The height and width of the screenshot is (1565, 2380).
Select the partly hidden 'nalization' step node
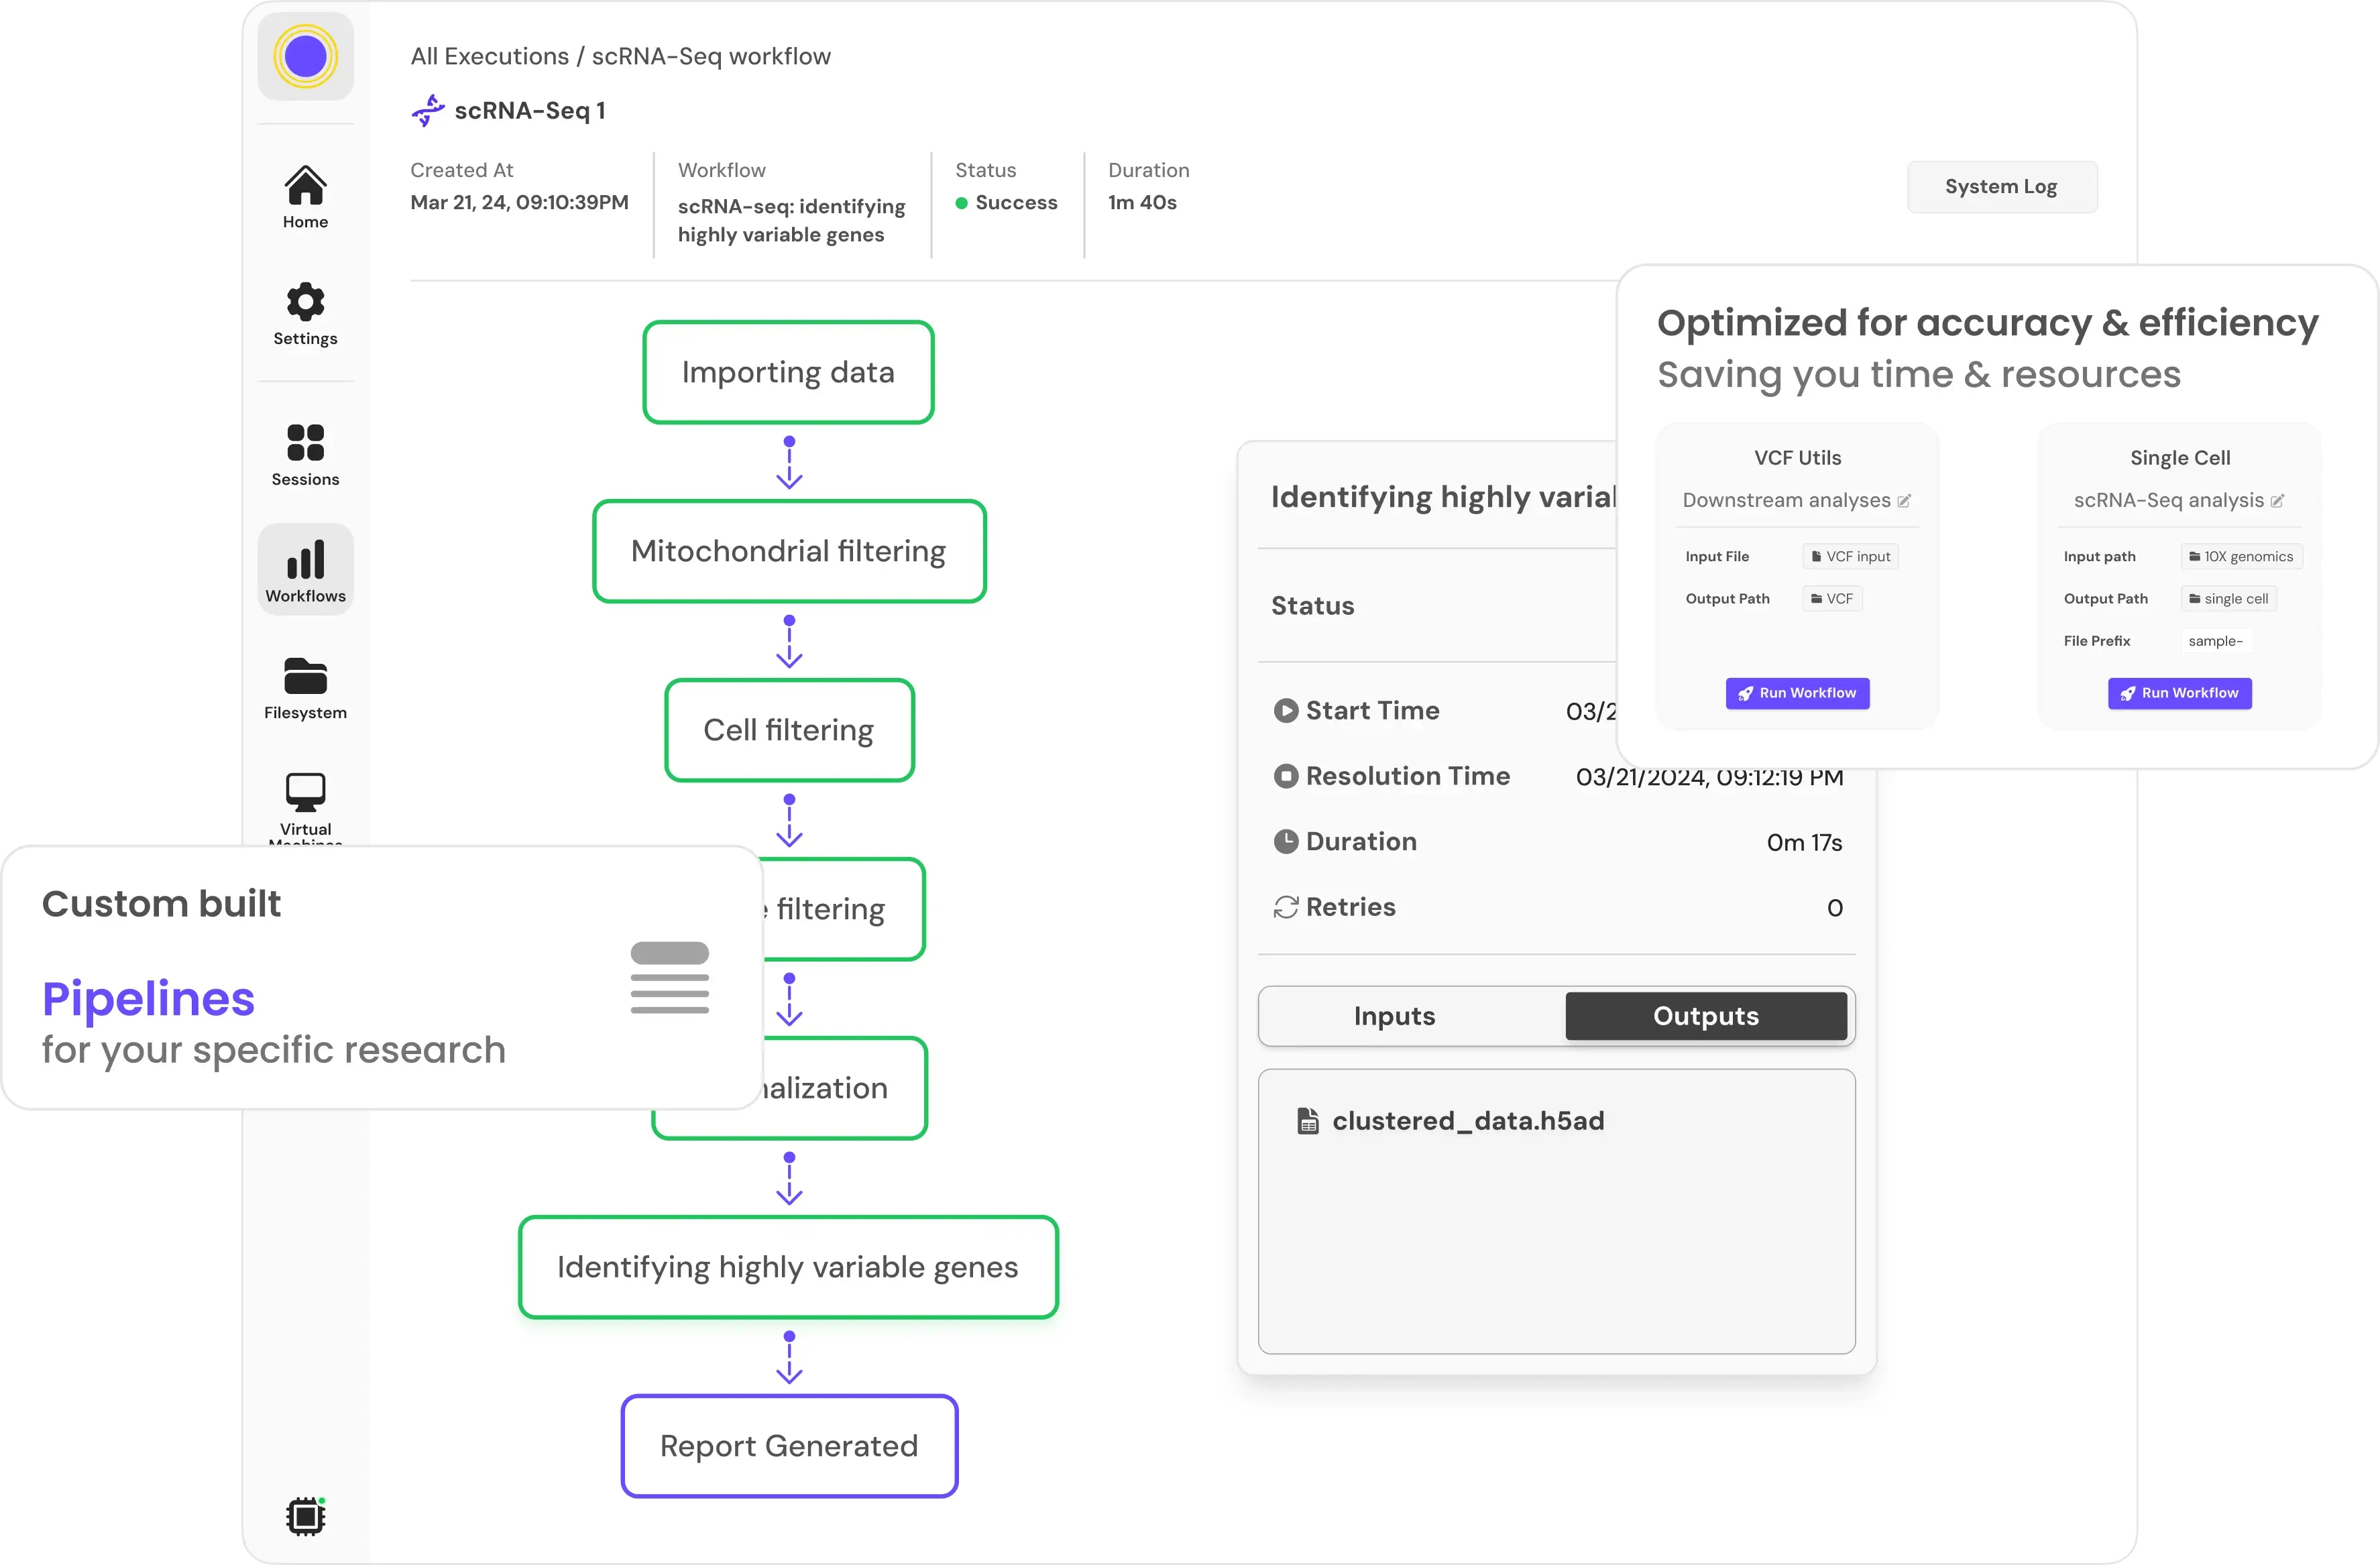pyautogui.click(x=845, y=1088)
